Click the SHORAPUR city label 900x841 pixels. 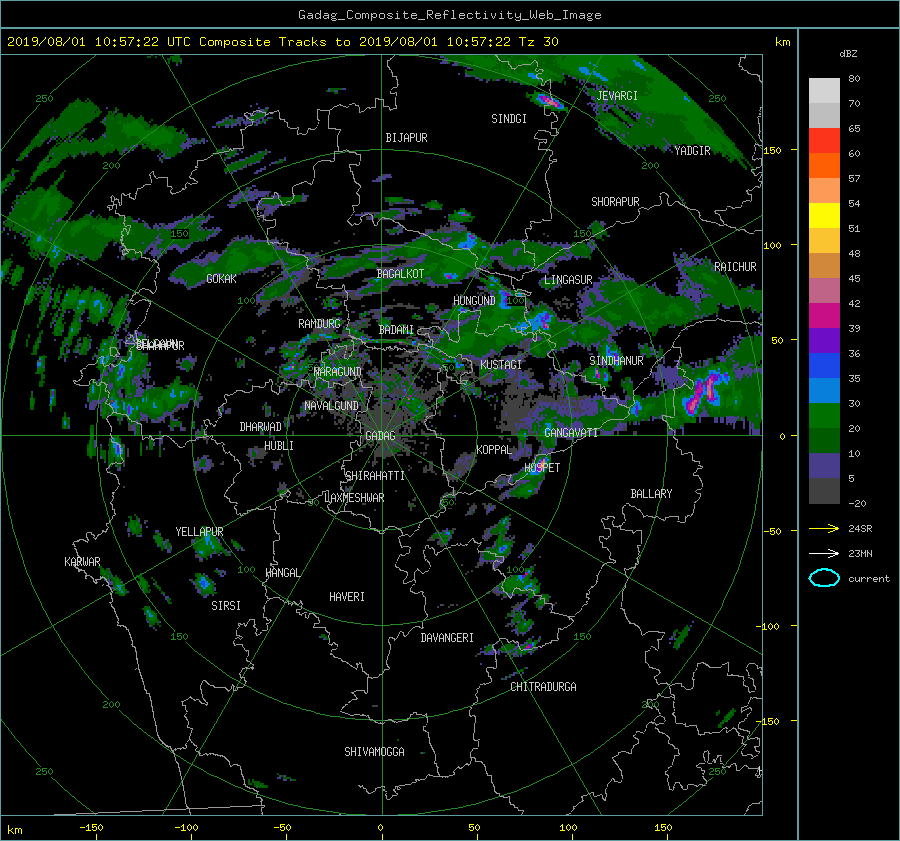pos(615,202)
